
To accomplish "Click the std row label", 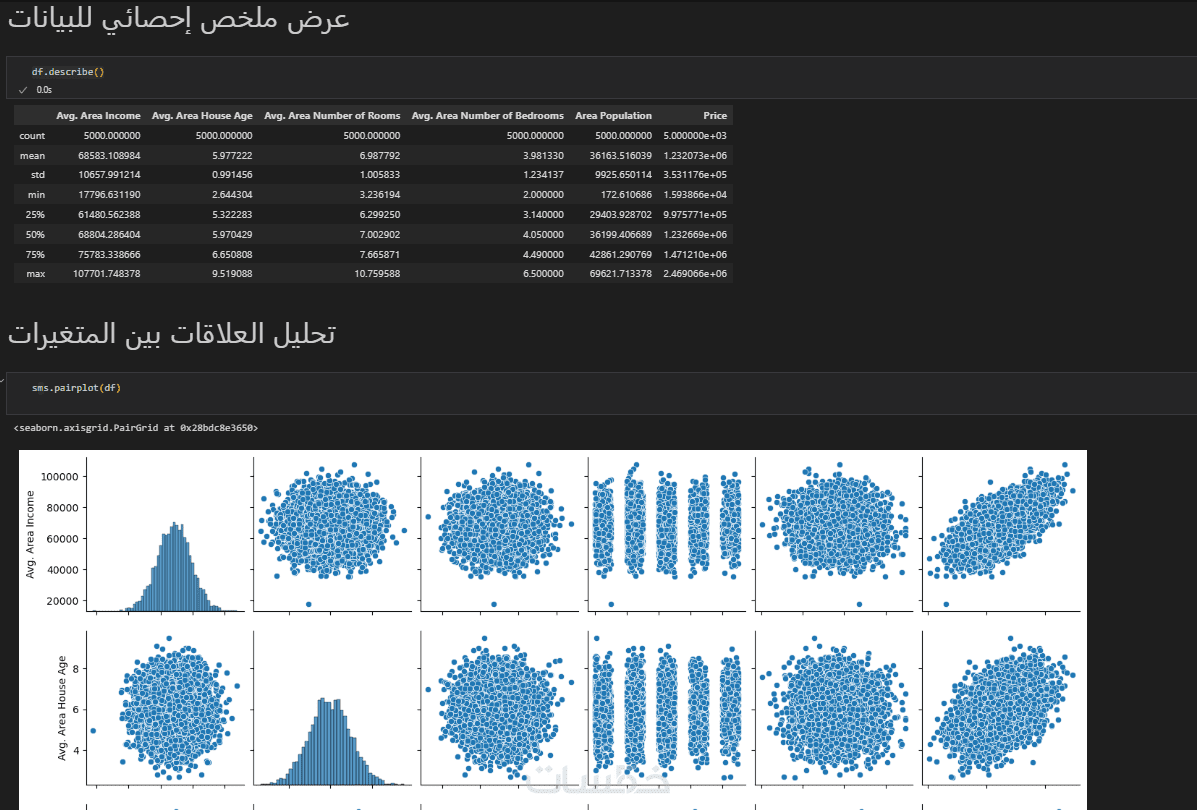I will click(x=37, y=175).
